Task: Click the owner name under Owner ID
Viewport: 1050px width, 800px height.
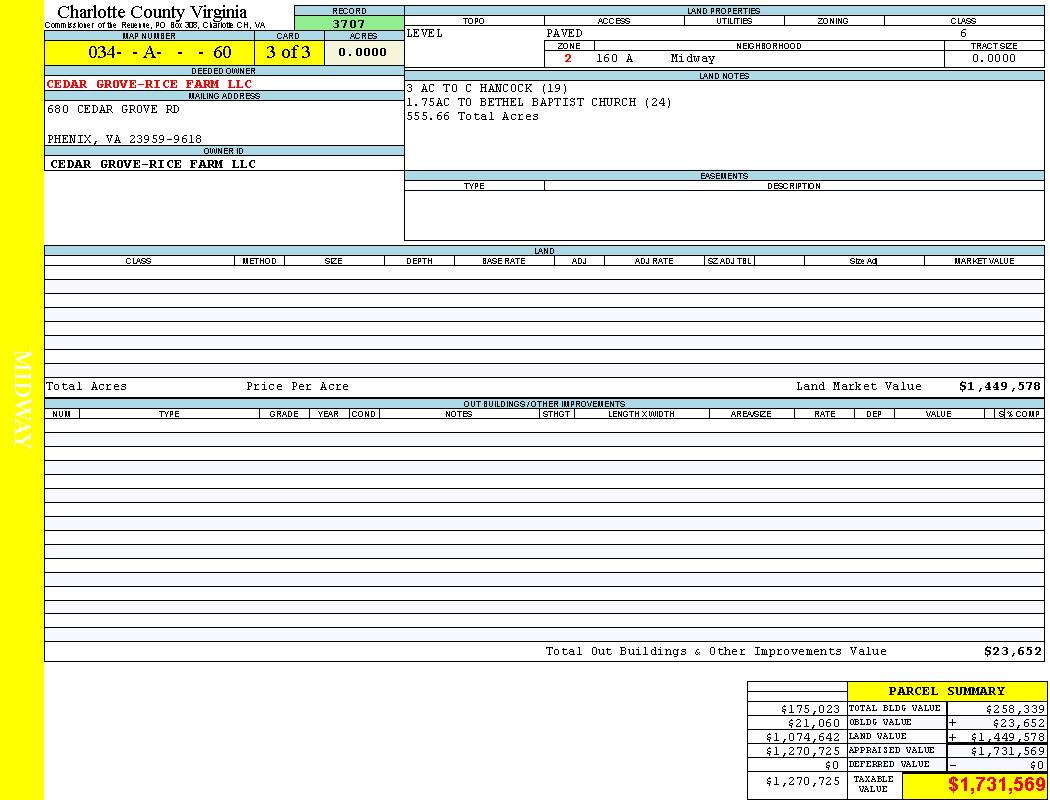Action: tap(153, 164)
